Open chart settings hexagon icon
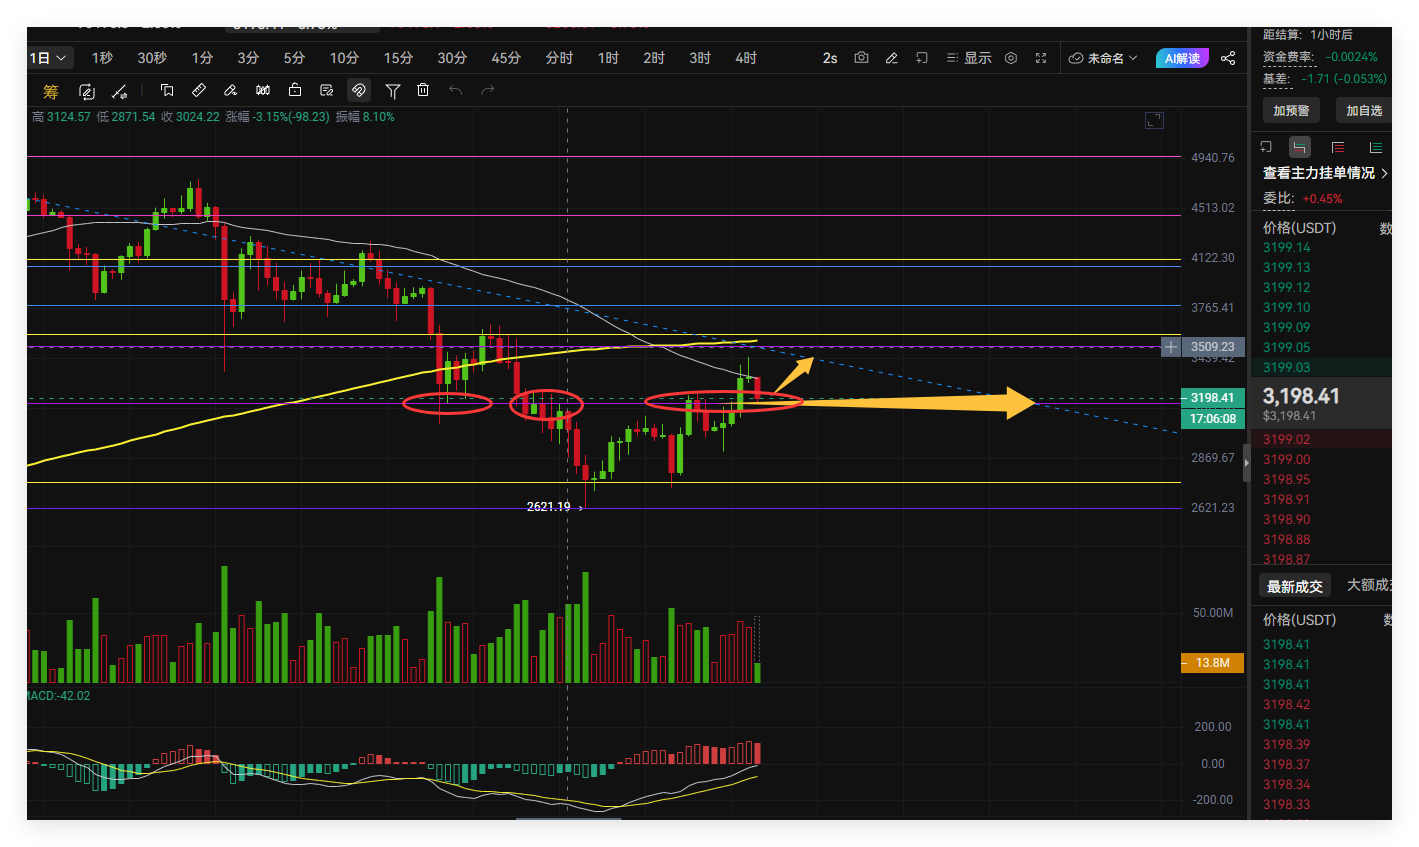This screenshot has width=1419, height=847. (1011, 58)
